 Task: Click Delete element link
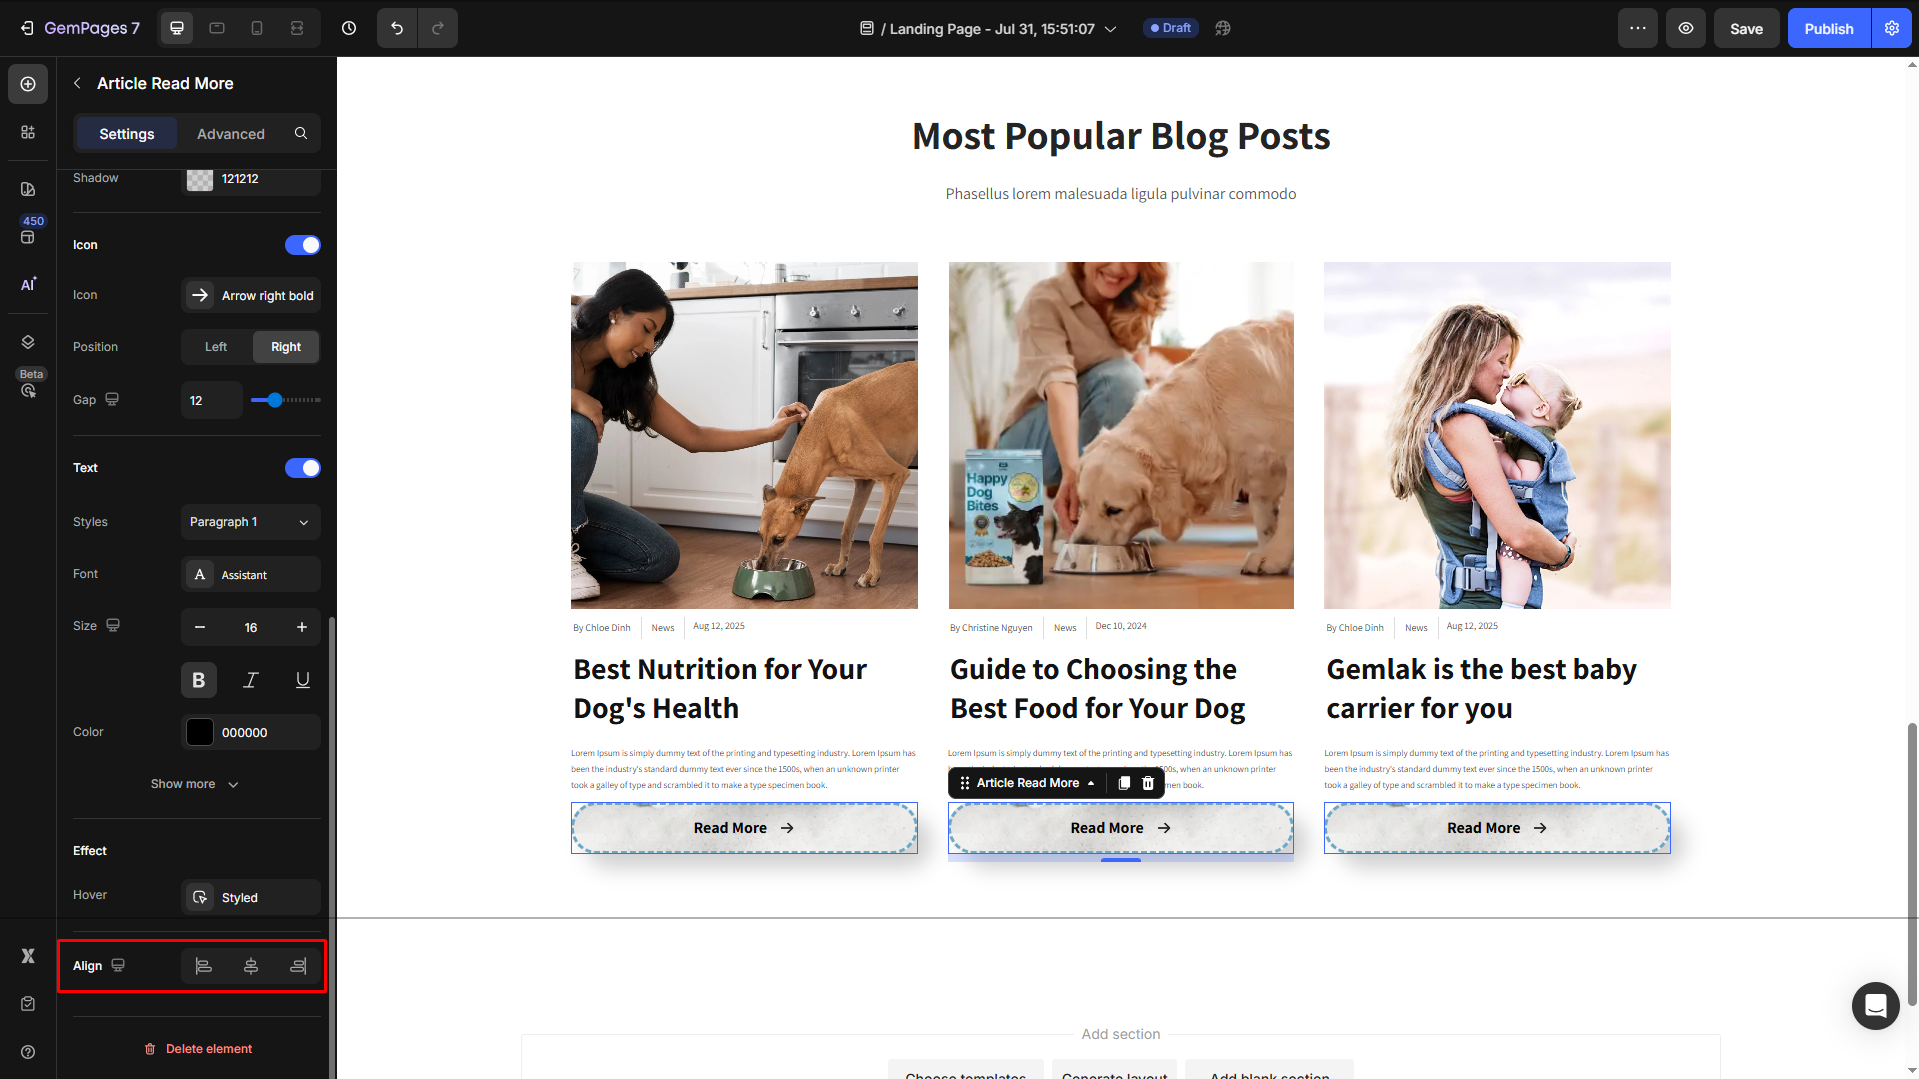(x=198, y=1049)
